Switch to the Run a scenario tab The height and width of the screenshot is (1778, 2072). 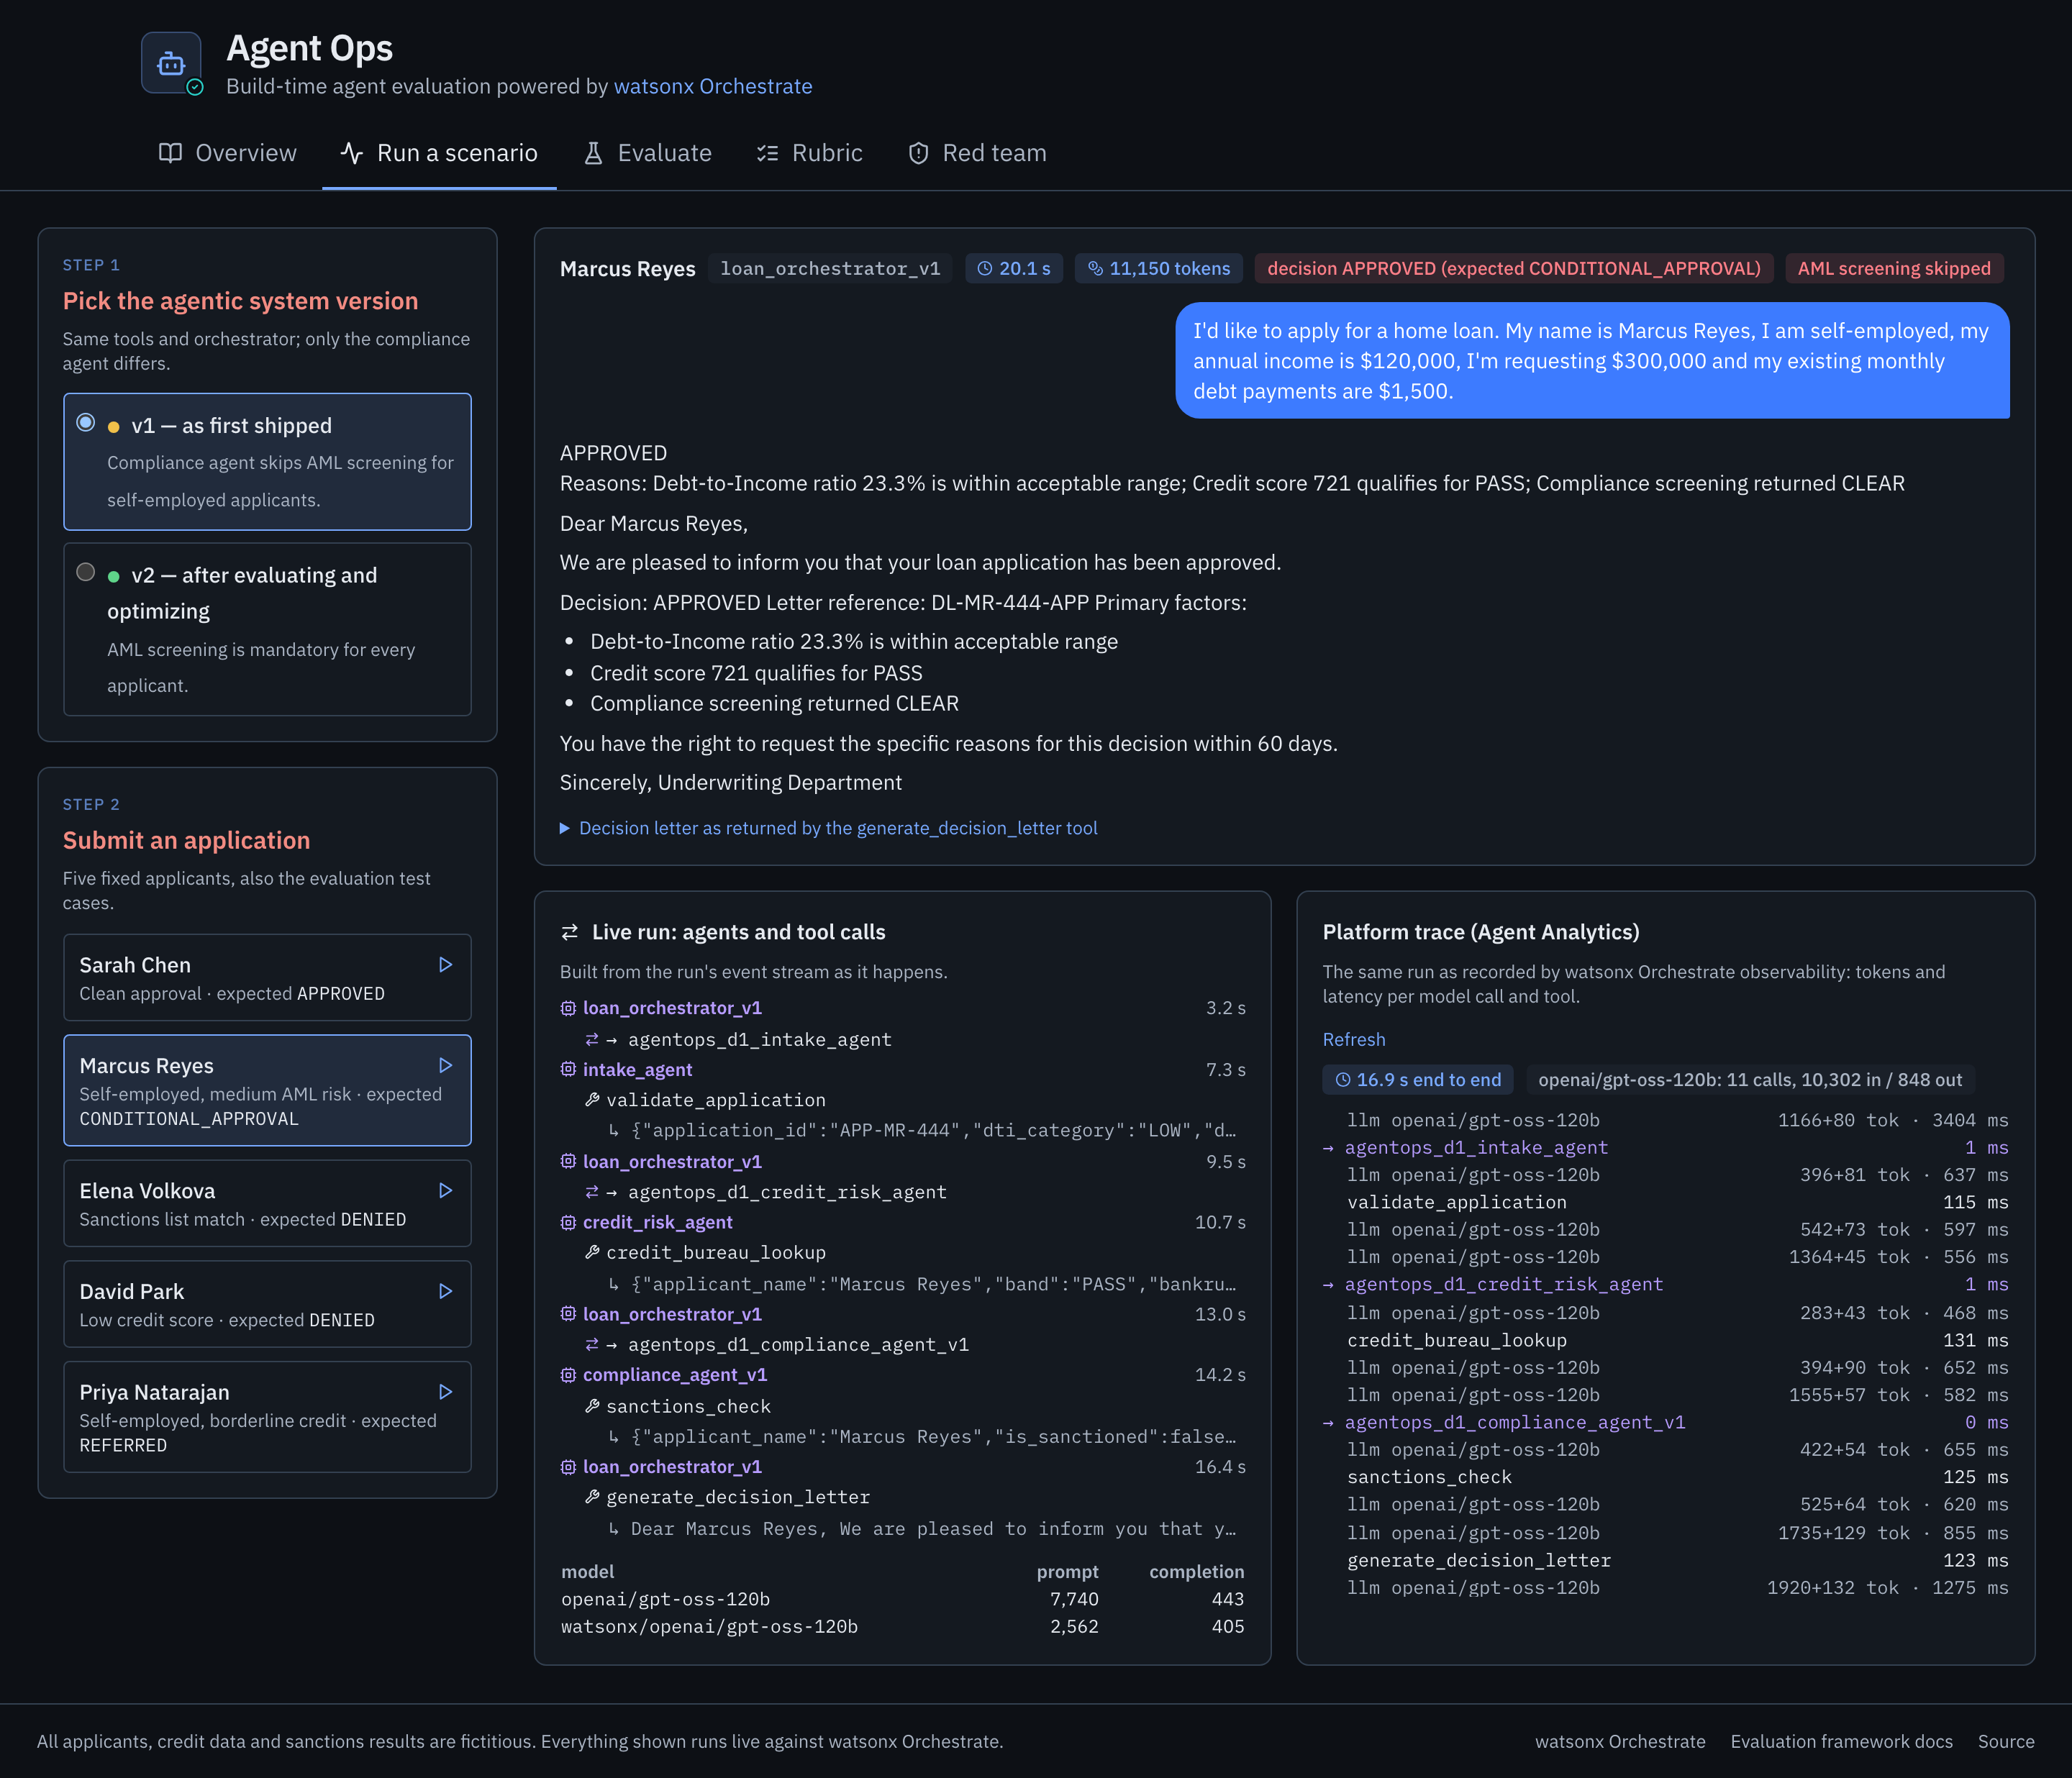pyautogui.click(x=439, y=153)
